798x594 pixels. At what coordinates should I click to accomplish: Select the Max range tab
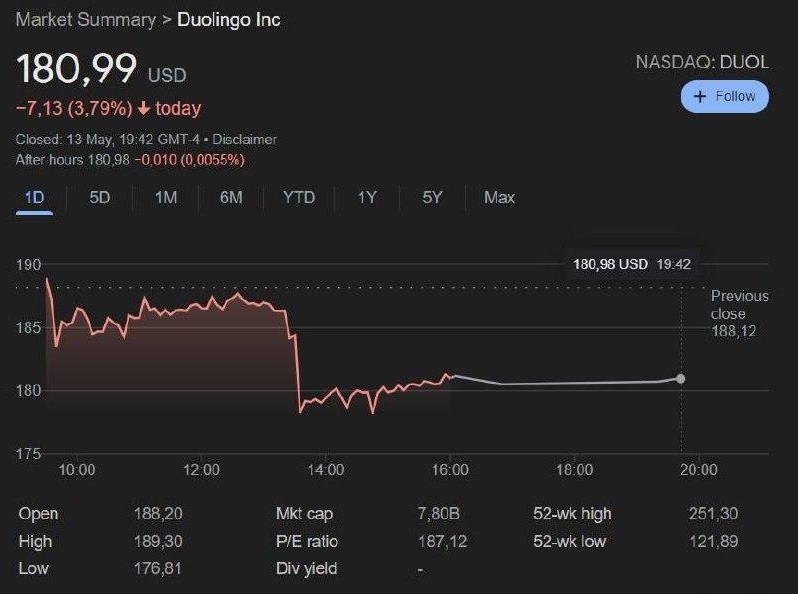pos(499,197)
